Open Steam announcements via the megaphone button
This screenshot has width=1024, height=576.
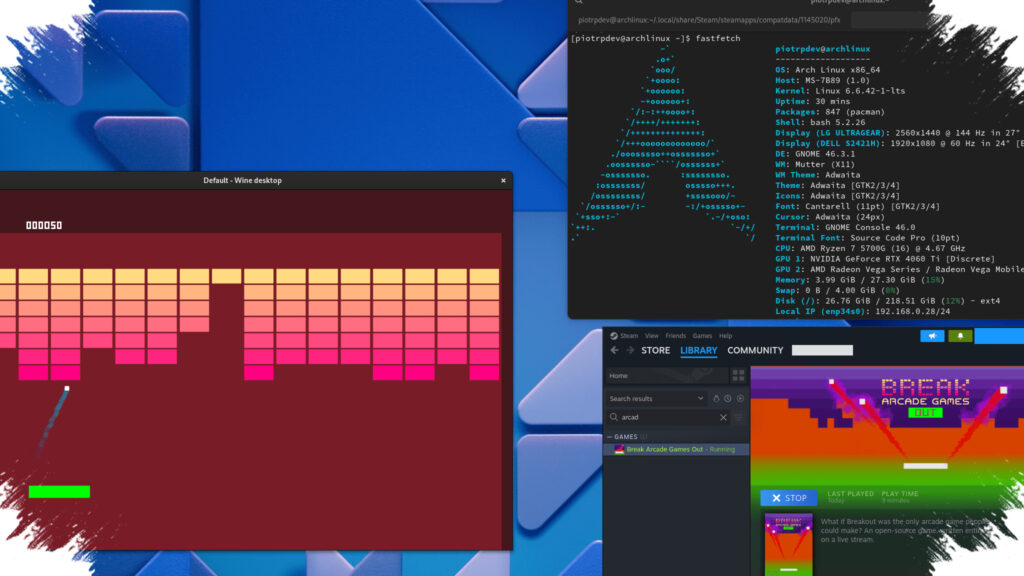(932, 336)
